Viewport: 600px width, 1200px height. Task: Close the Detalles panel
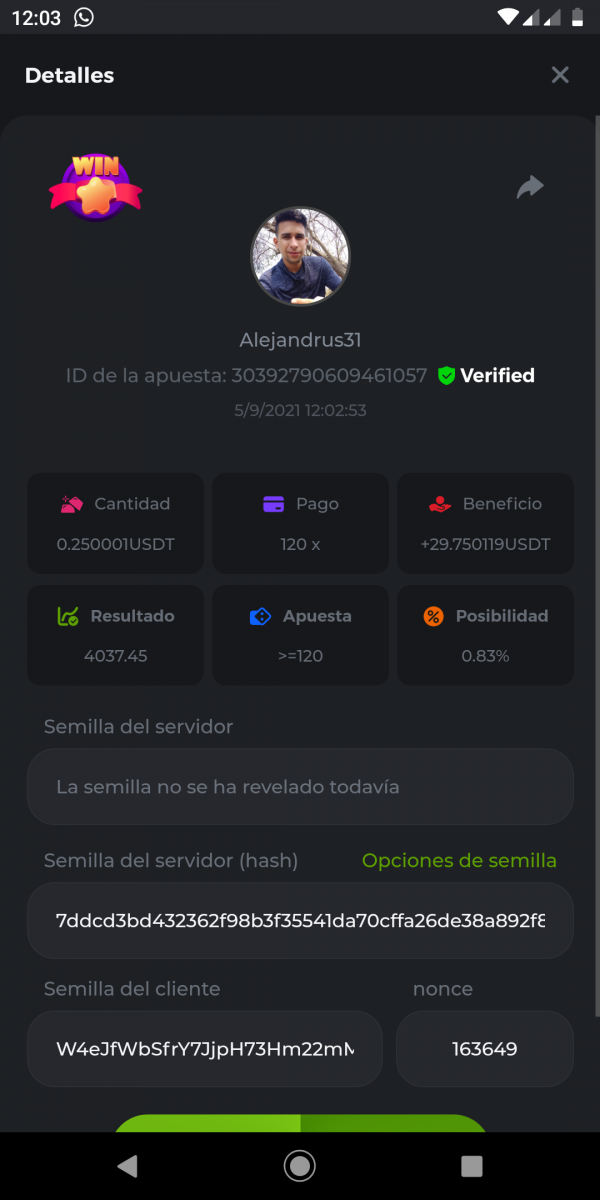pyautogui.click(x=560, y=75)
